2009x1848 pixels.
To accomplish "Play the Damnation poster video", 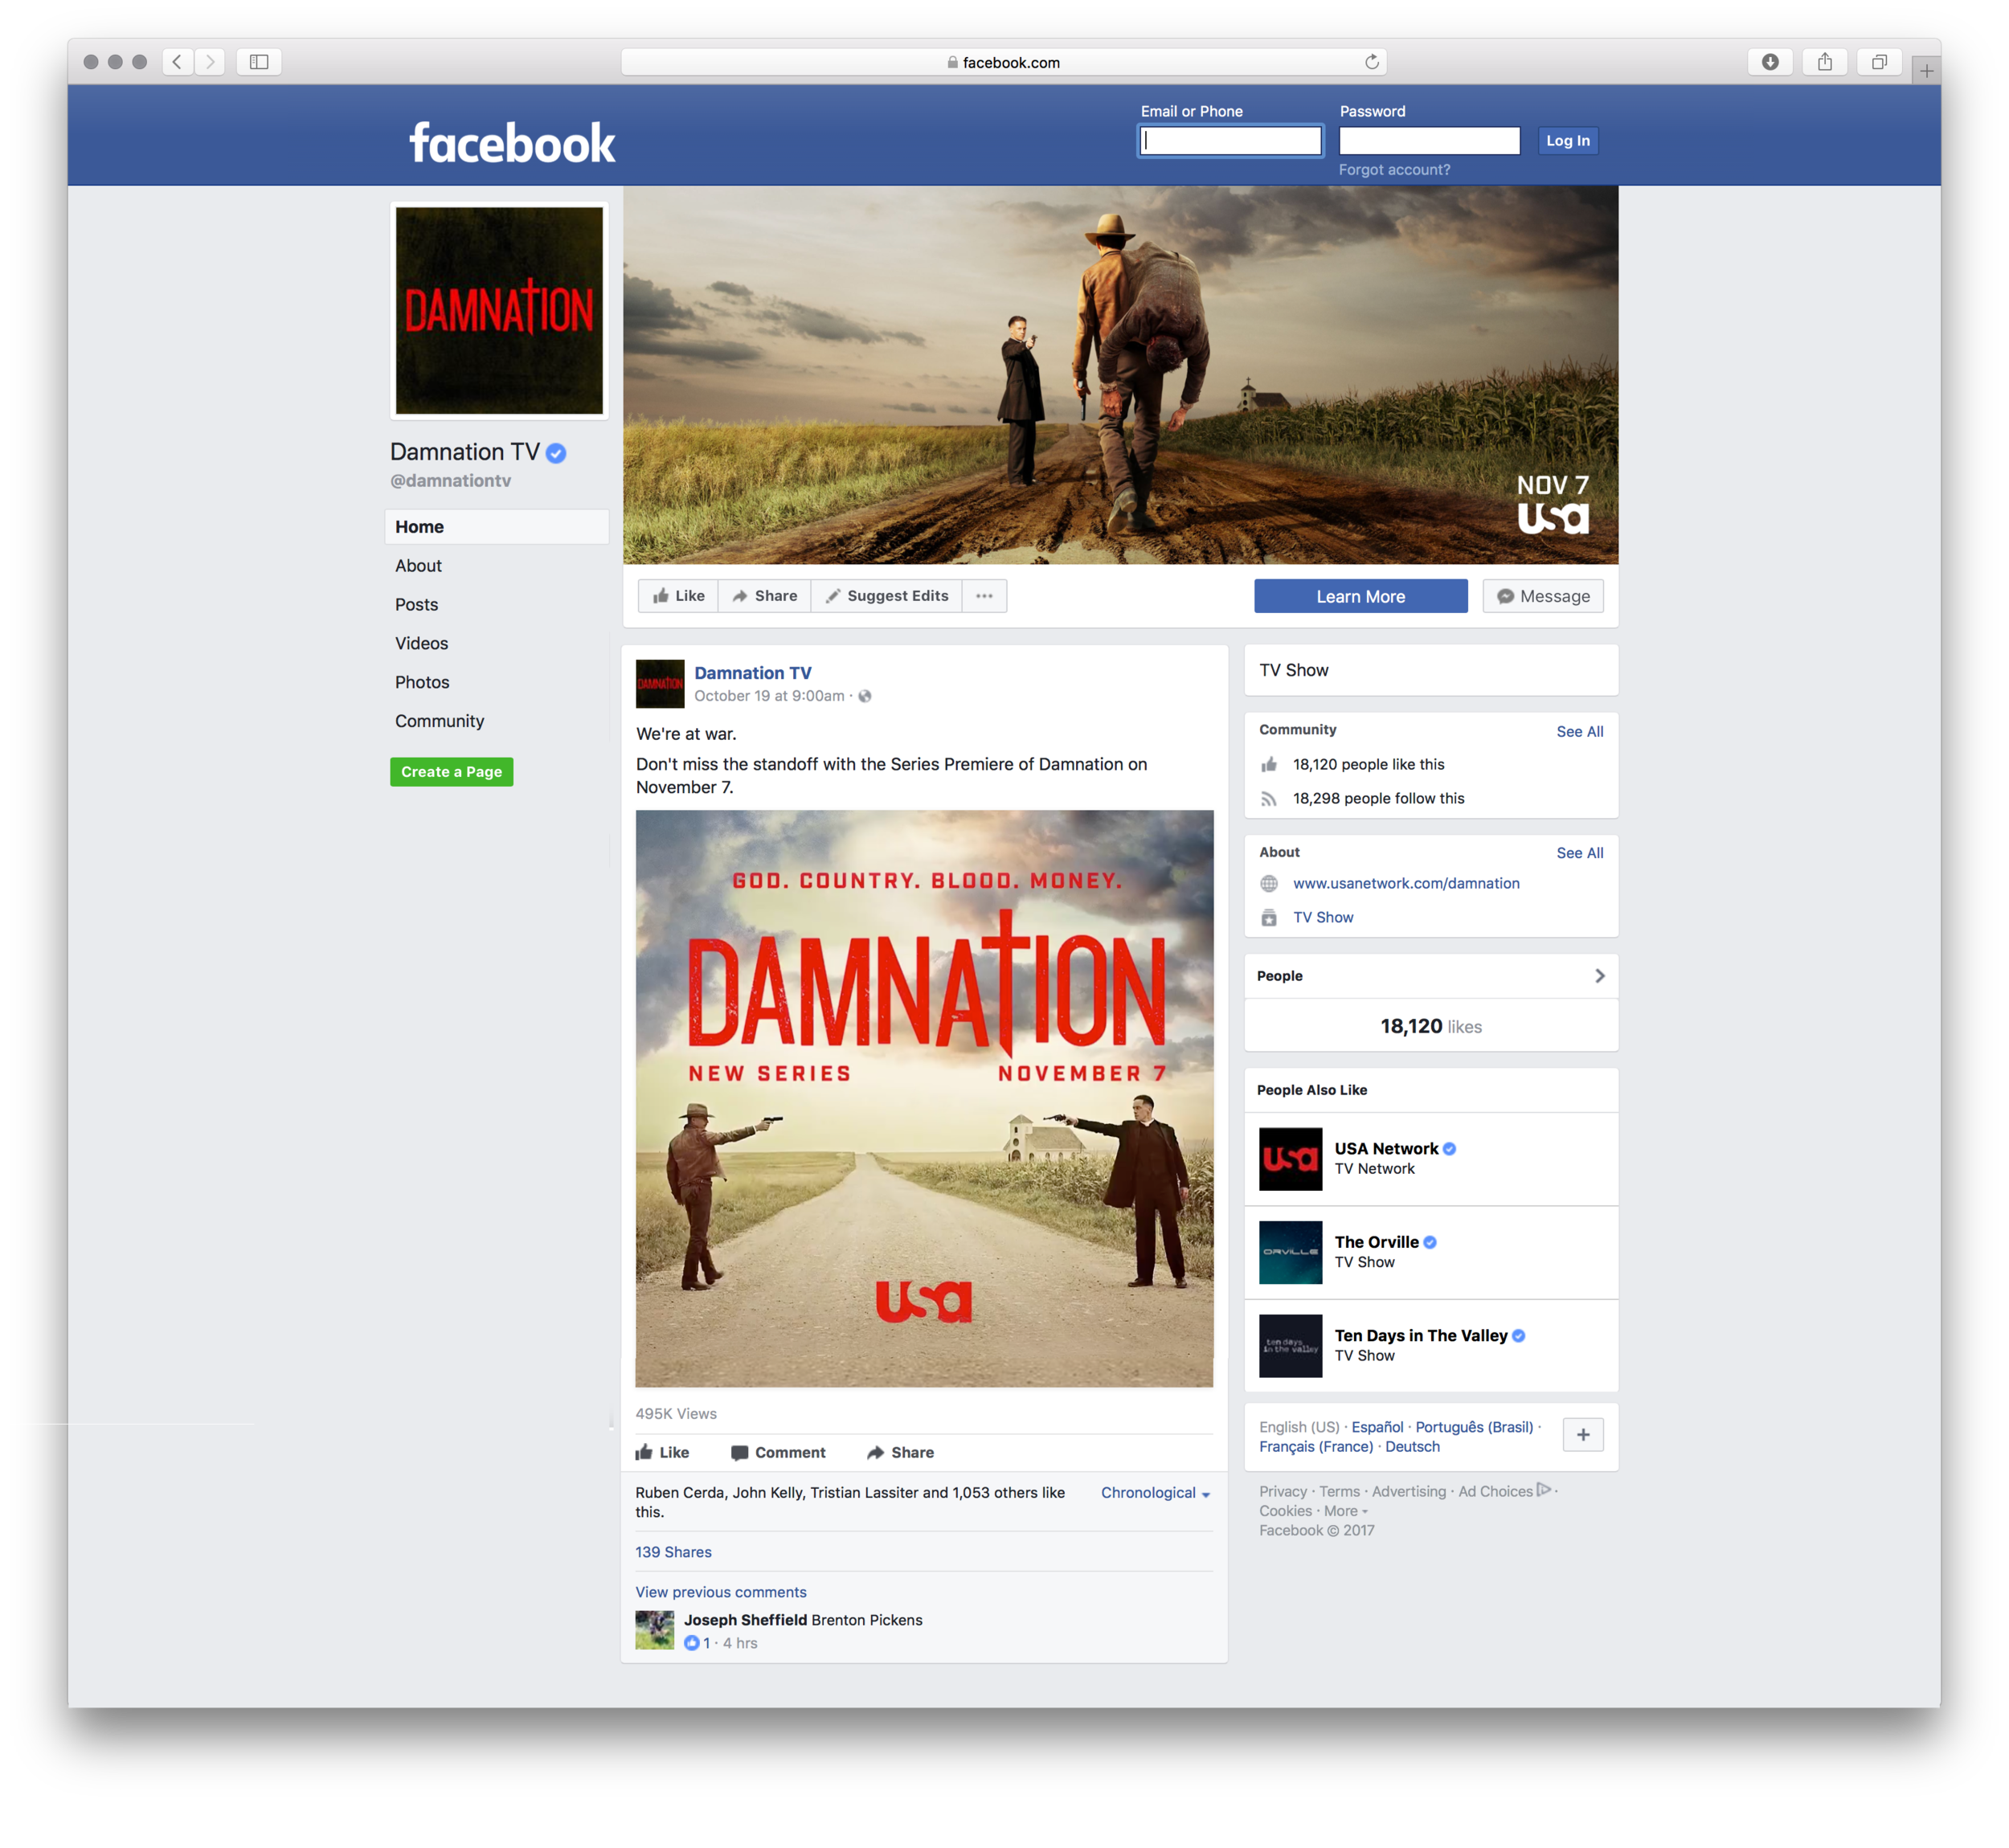I will (x=924, y=1099).
